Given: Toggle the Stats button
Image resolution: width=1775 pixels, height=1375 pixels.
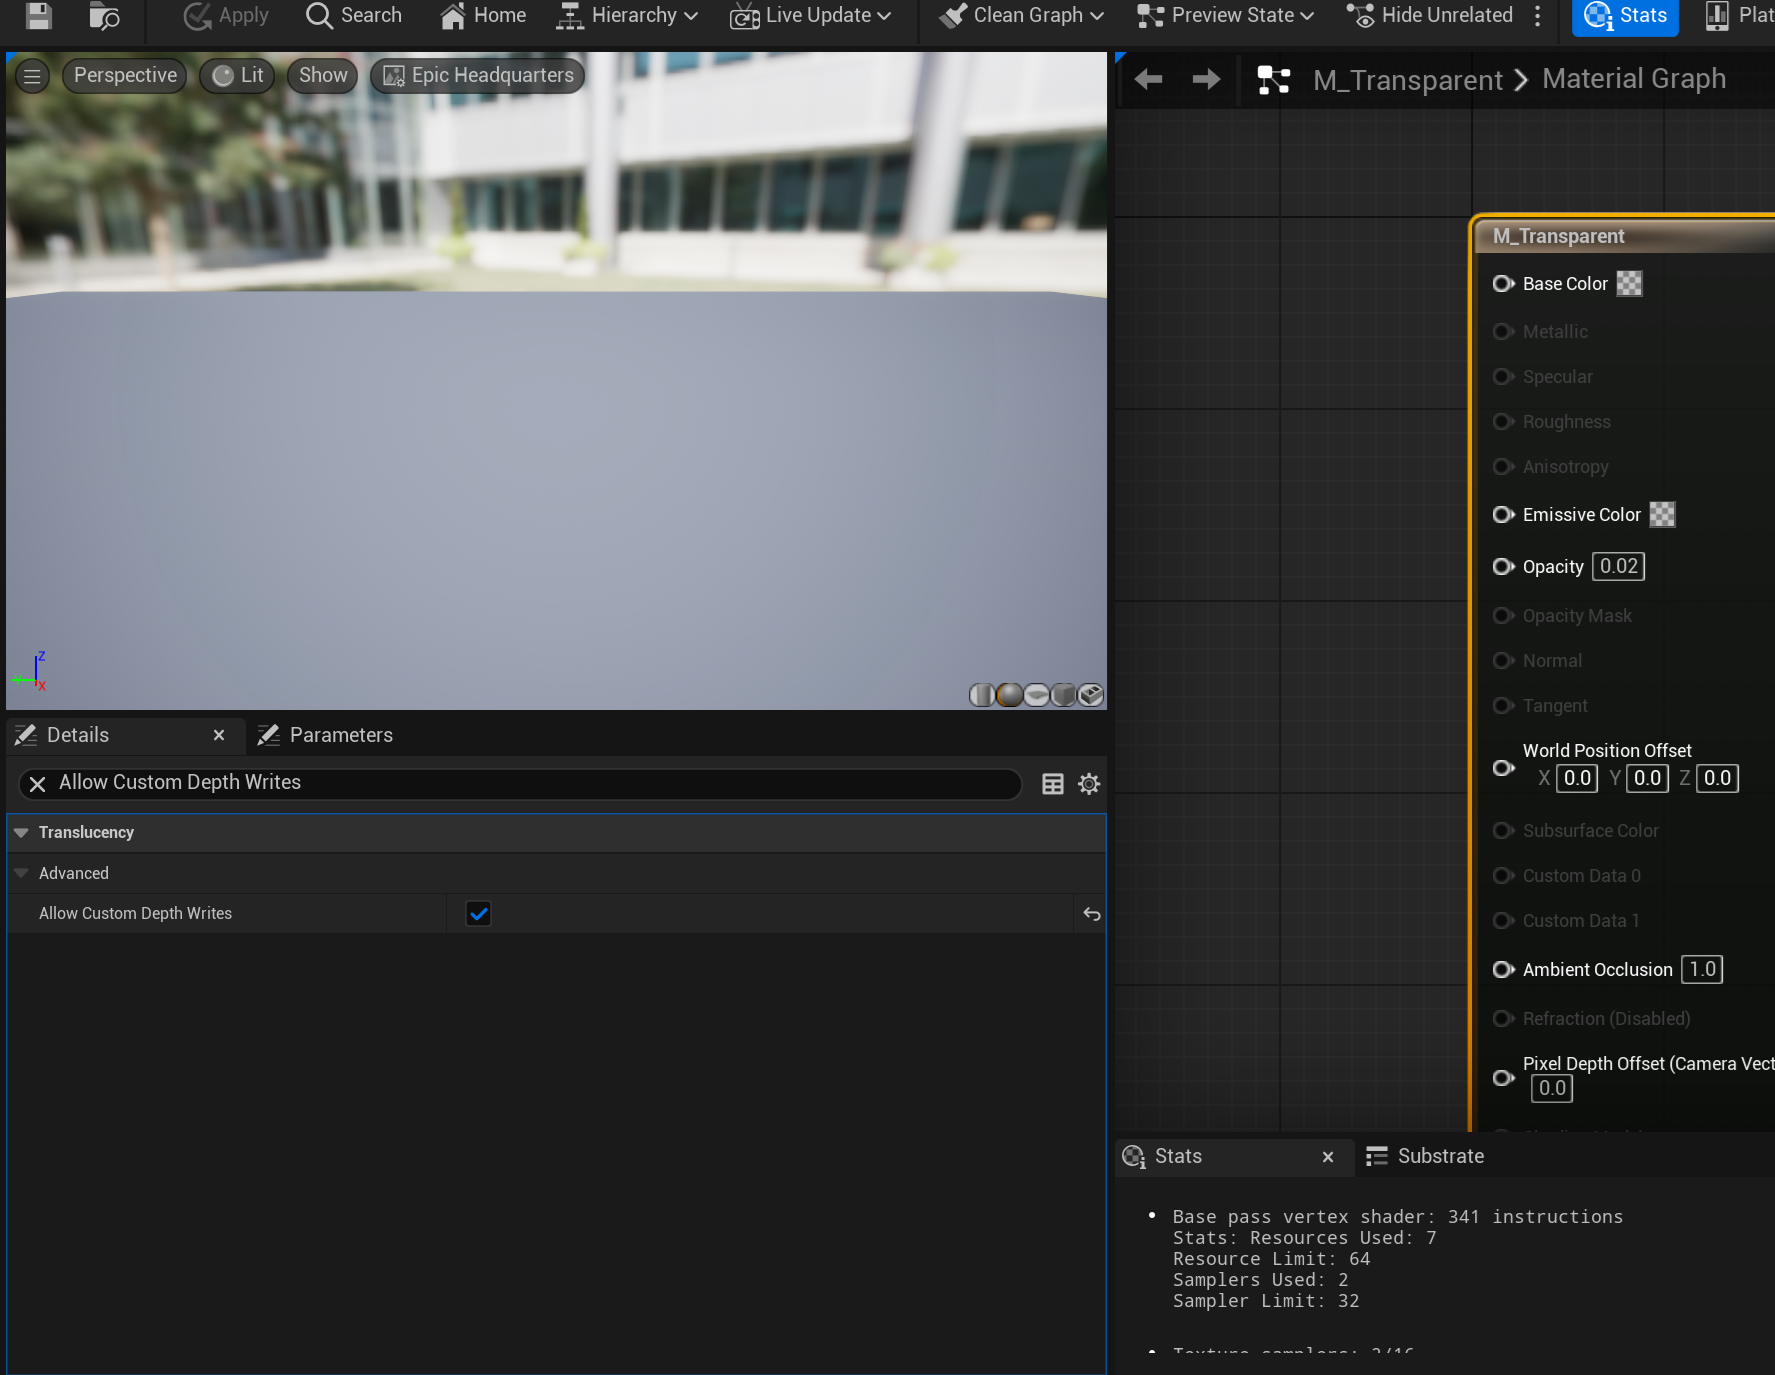Looking at the screenshot, I should [x=1625, y=16].
